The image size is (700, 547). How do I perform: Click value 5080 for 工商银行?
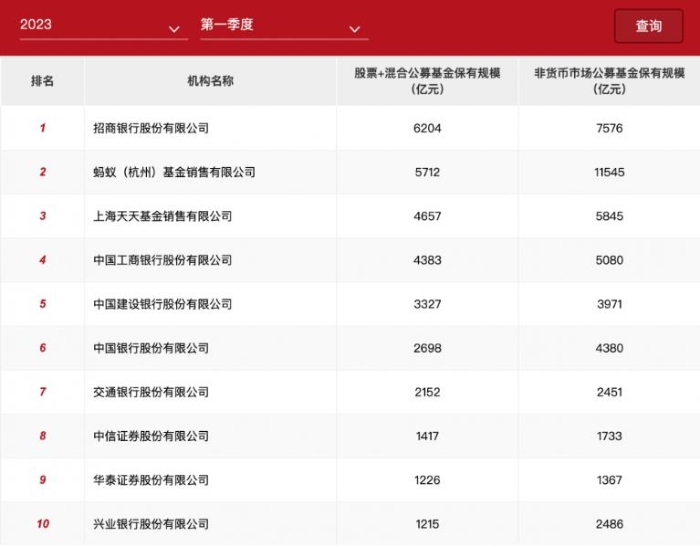coord(609,260)
